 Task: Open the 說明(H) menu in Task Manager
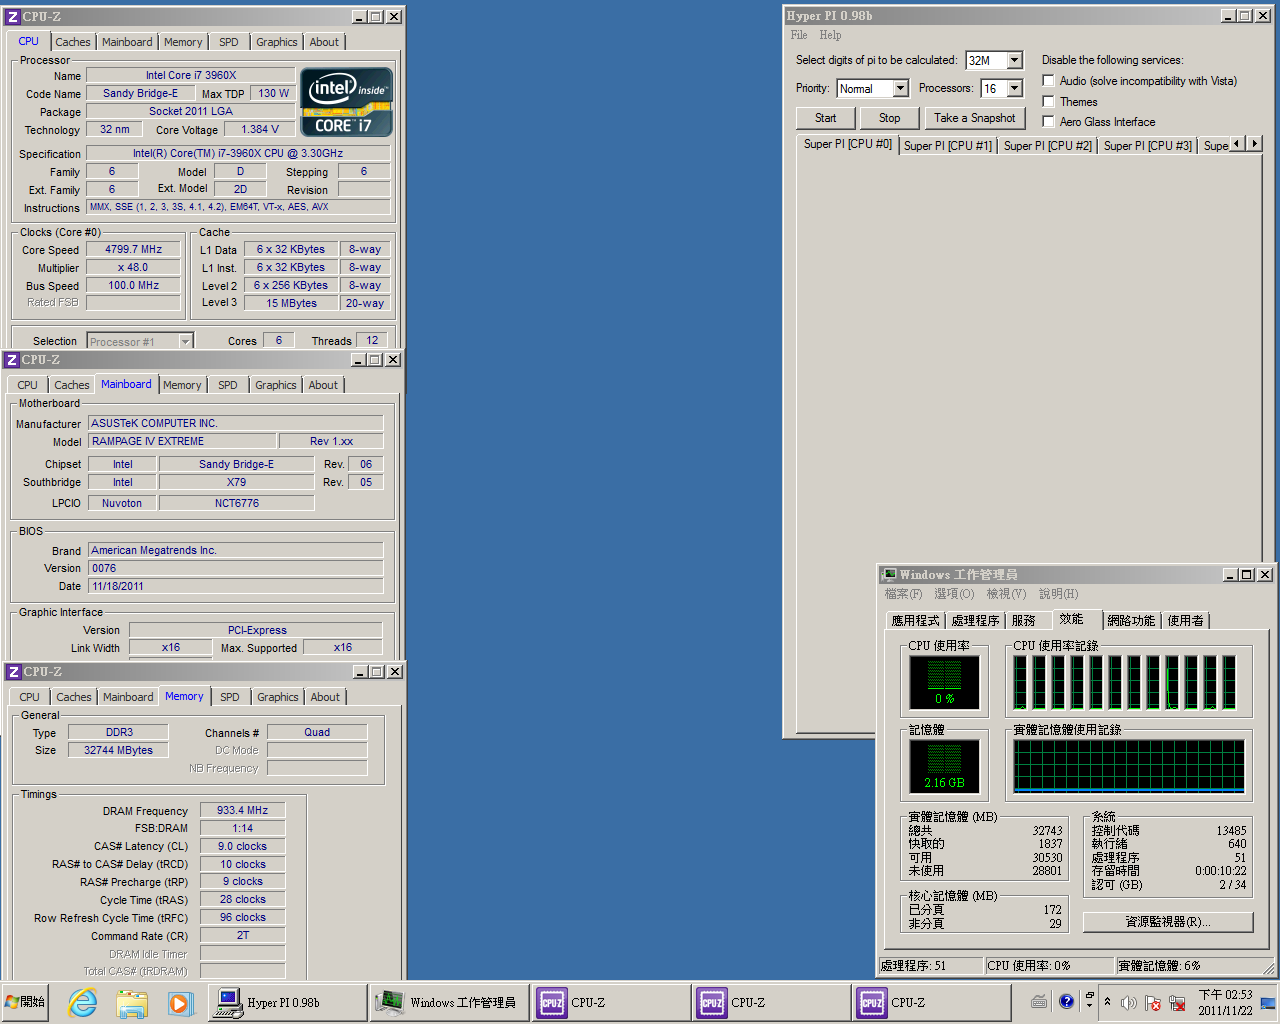pyautogui.click(x=1058, y=594)
